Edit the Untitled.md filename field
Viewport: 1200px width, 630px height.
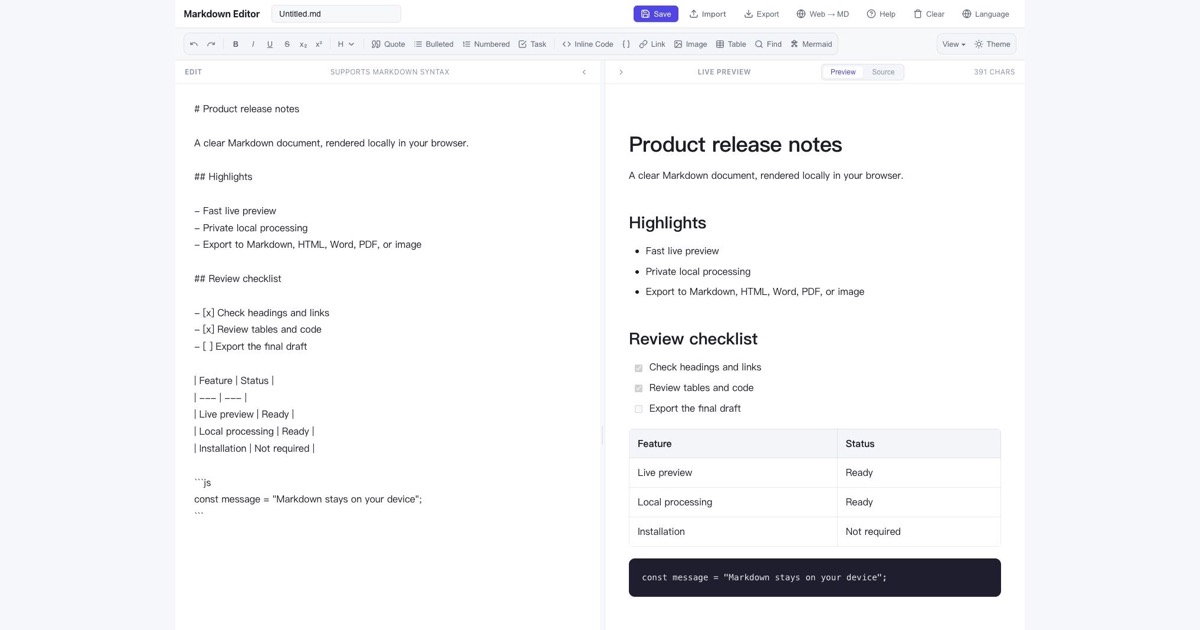336,14
